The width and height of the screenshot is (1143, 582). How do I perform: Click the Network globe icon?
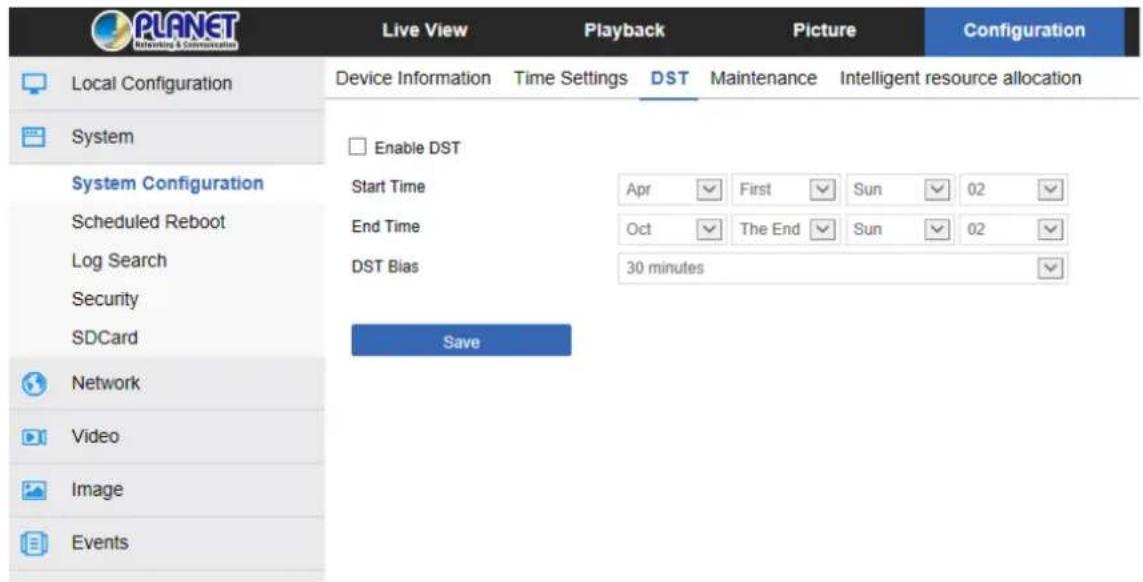click(x=34, y=384)
